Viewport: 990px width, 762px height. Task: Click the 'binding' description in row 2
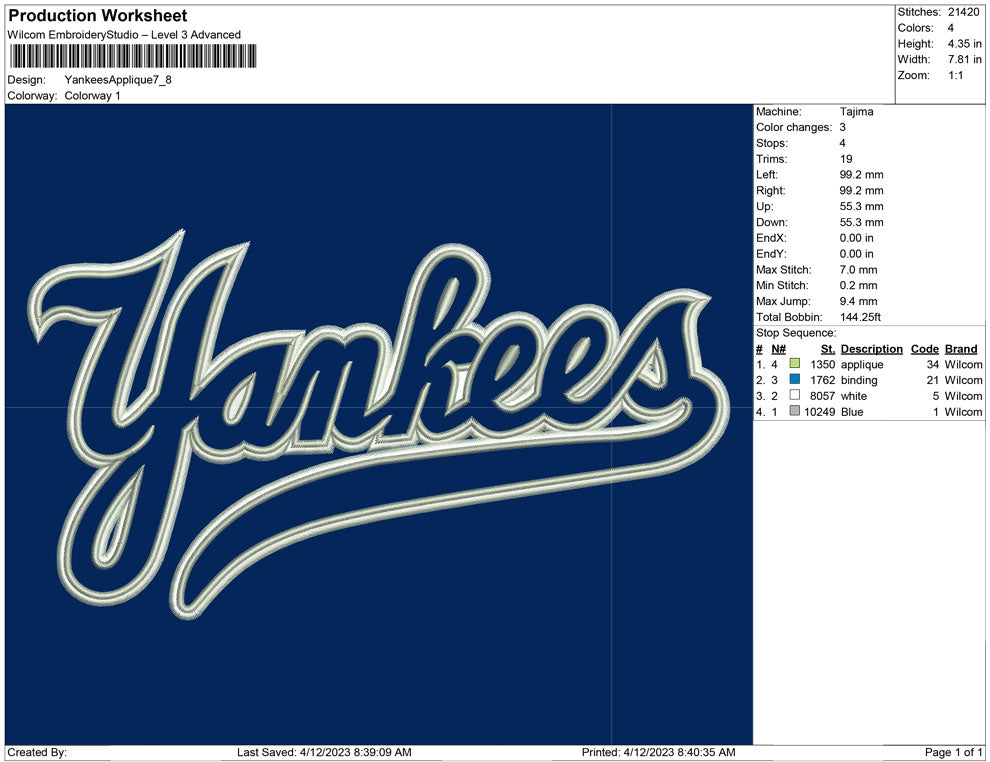point(859,380)
